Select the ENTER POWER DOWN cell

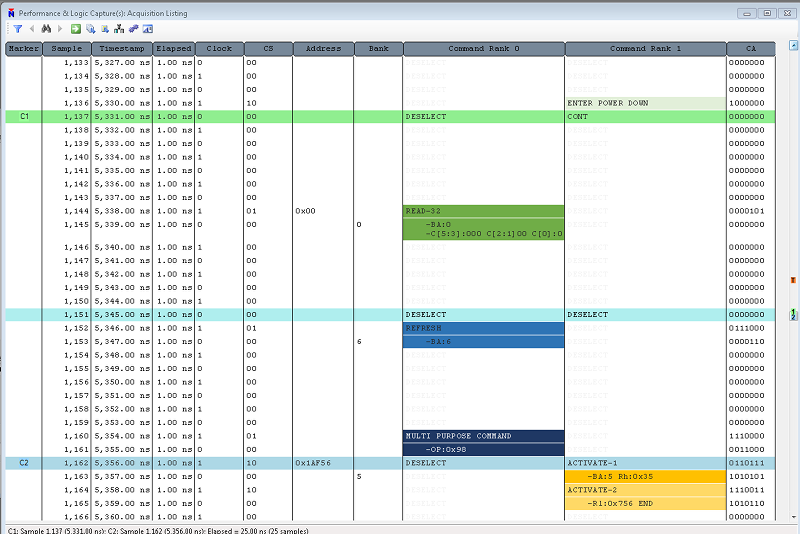(645, 103)
